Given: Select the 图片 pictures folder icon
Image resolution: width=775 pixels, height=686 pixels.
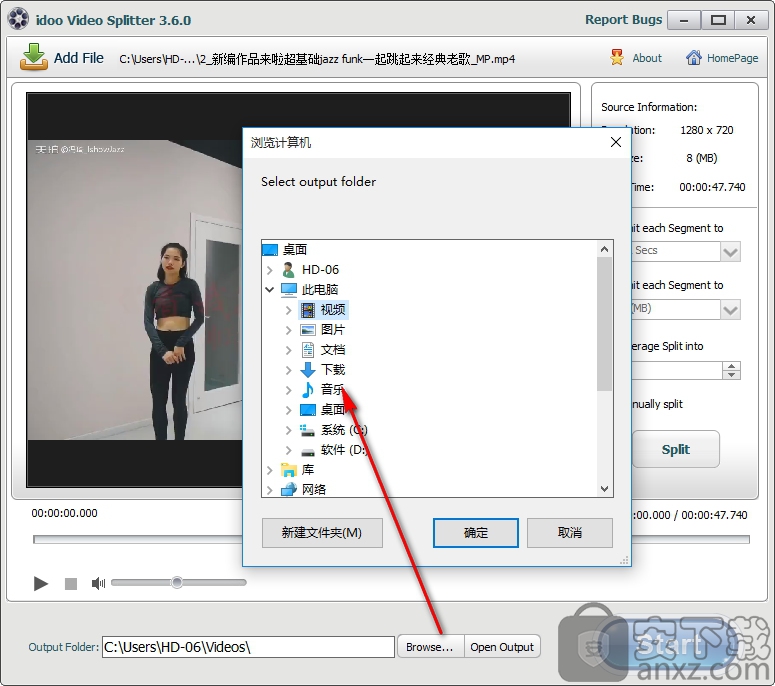Looking at the screenshot, I should point(307,330).
